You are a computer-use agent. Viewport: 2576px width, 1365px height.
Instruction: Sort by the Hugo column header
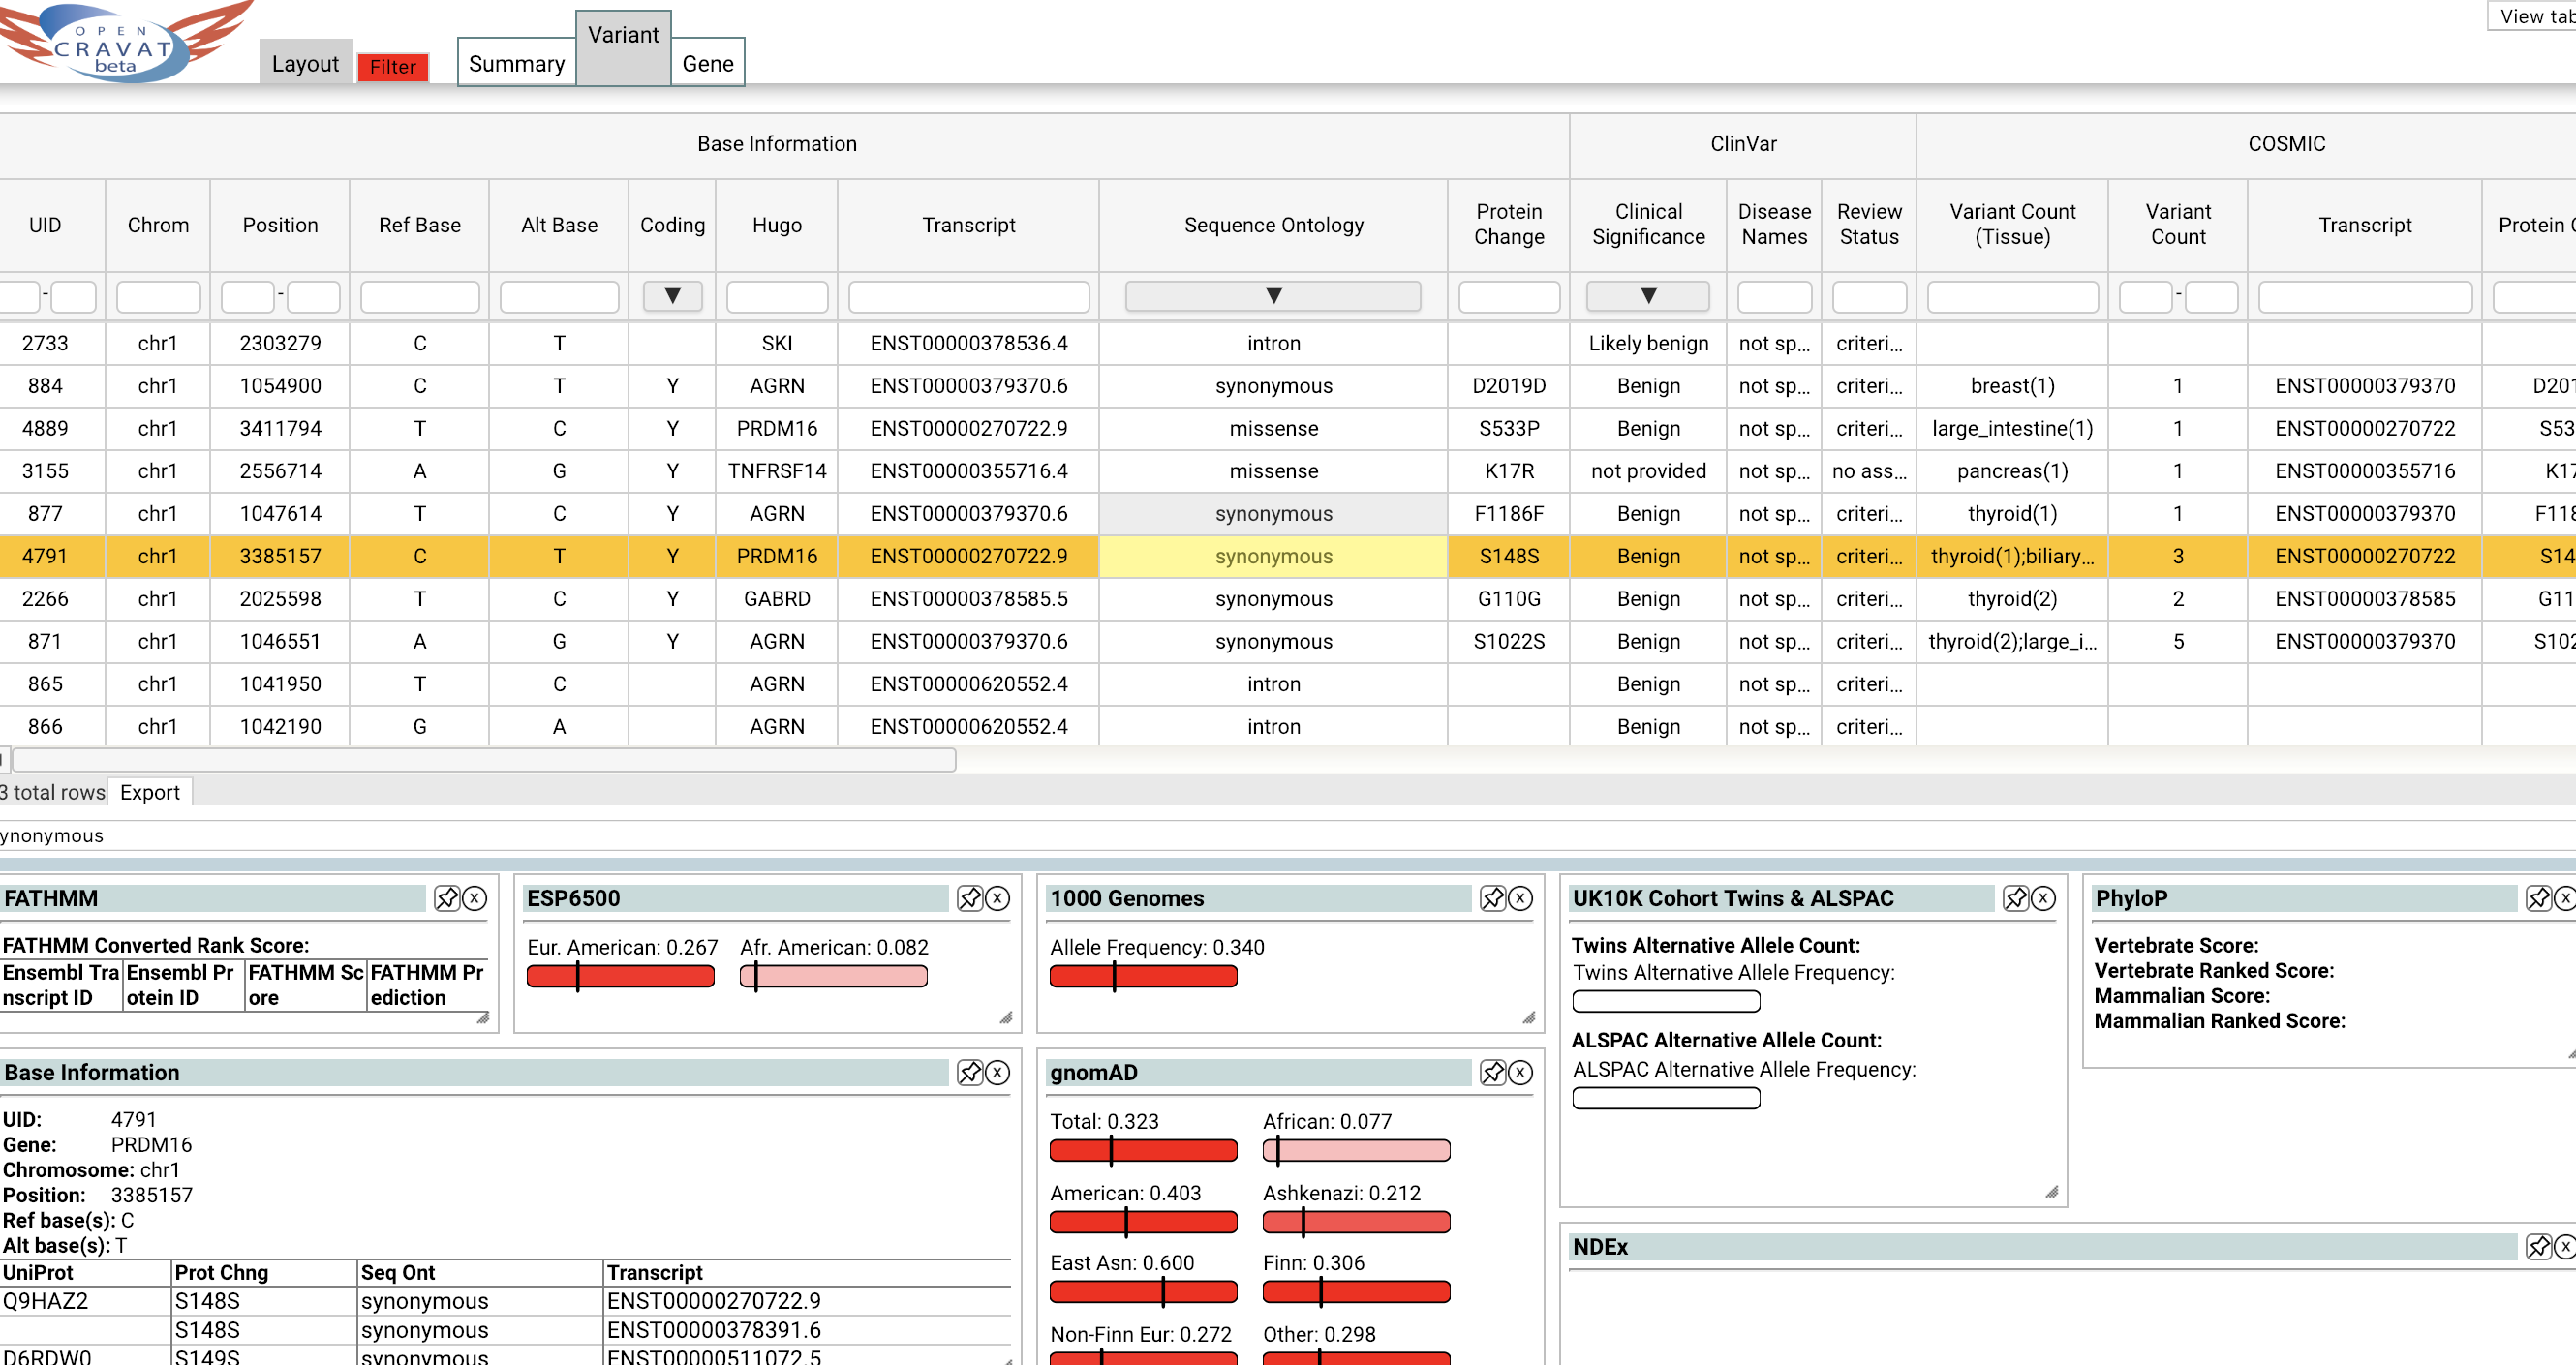(x=777, y=225)
